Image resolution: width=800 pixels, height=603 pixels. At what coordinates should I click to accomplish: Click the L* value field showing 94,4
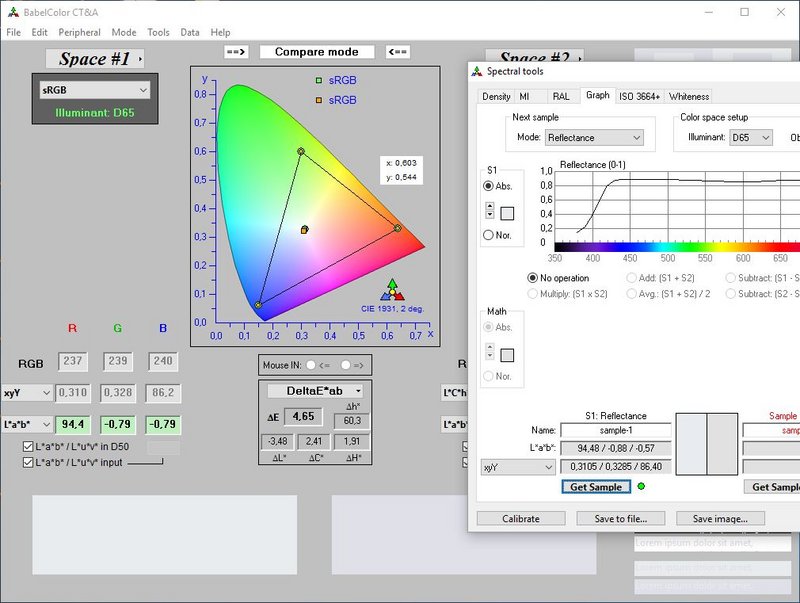[x=73, y=424]
